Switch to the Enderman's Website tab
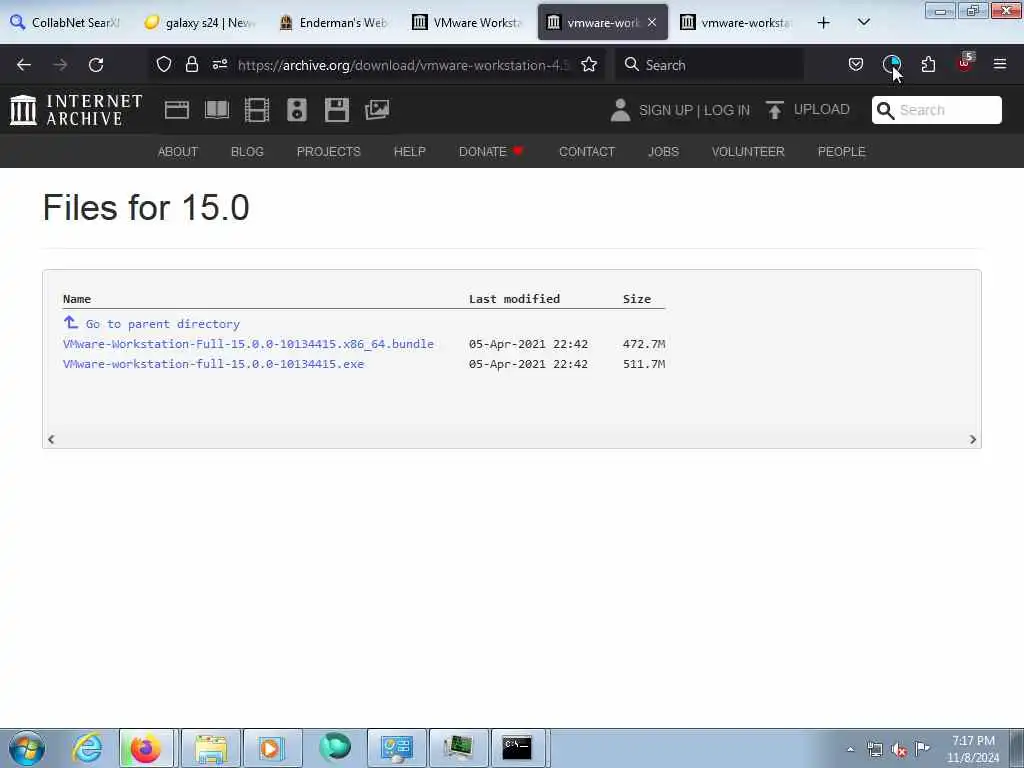 334,23
